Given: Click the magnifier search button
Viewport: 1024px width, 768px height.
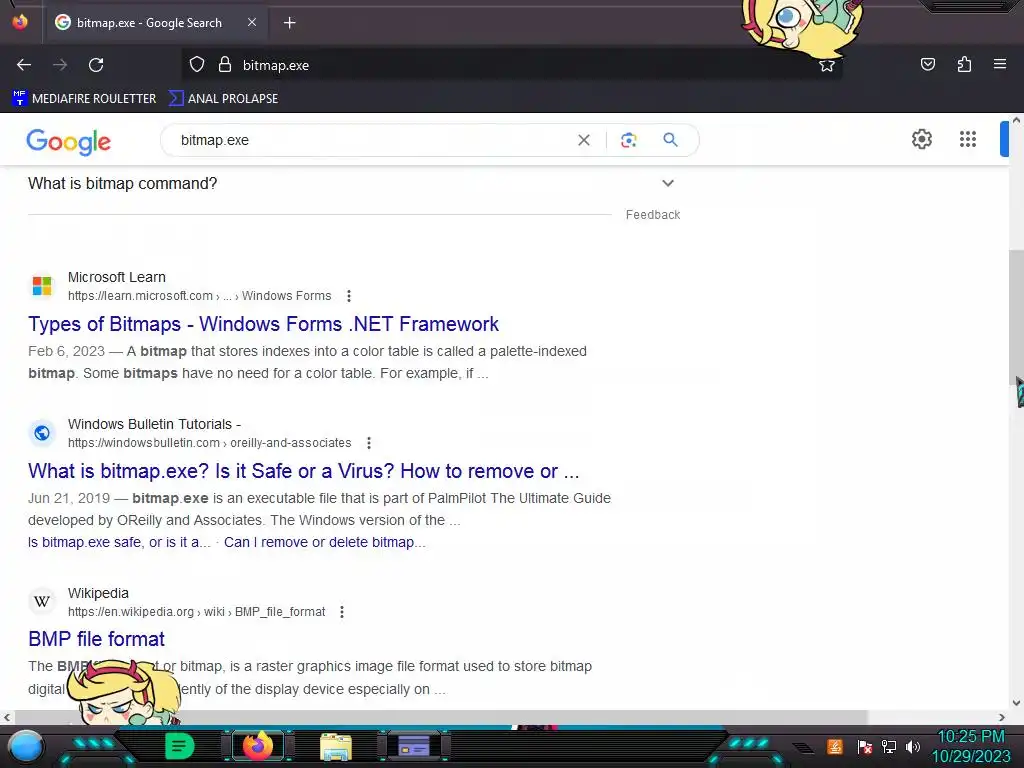Looking at the screenshot, I should pos(670,140).
